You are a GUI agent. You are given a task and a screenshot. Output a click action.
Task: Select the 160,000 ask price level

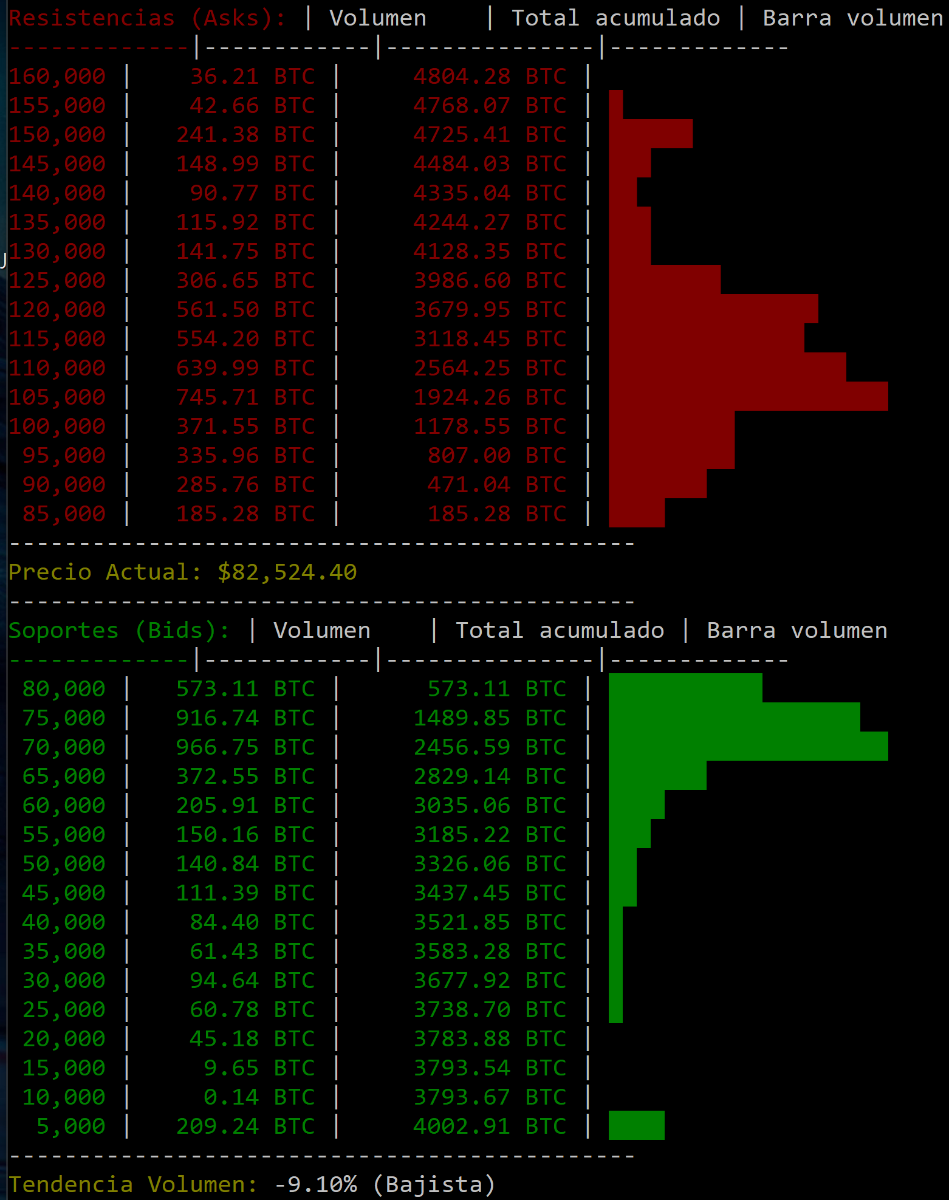[x=57, y=76]
